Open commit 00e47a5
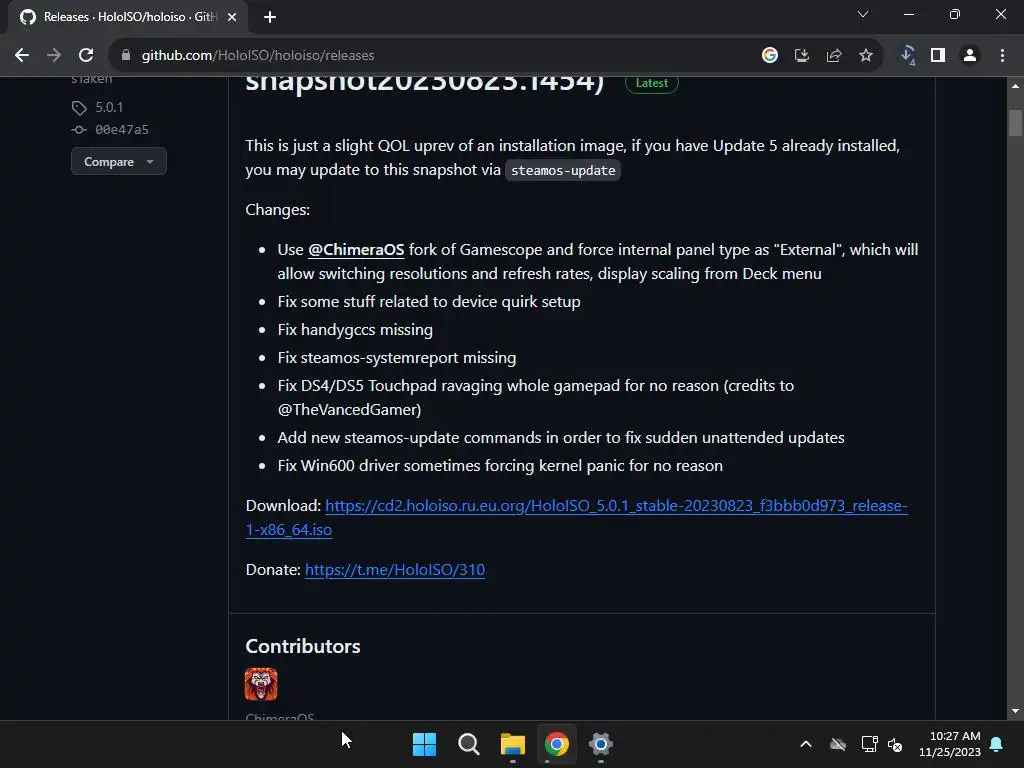This screenshot has height=768, width=1024. [x=121, y=130]
